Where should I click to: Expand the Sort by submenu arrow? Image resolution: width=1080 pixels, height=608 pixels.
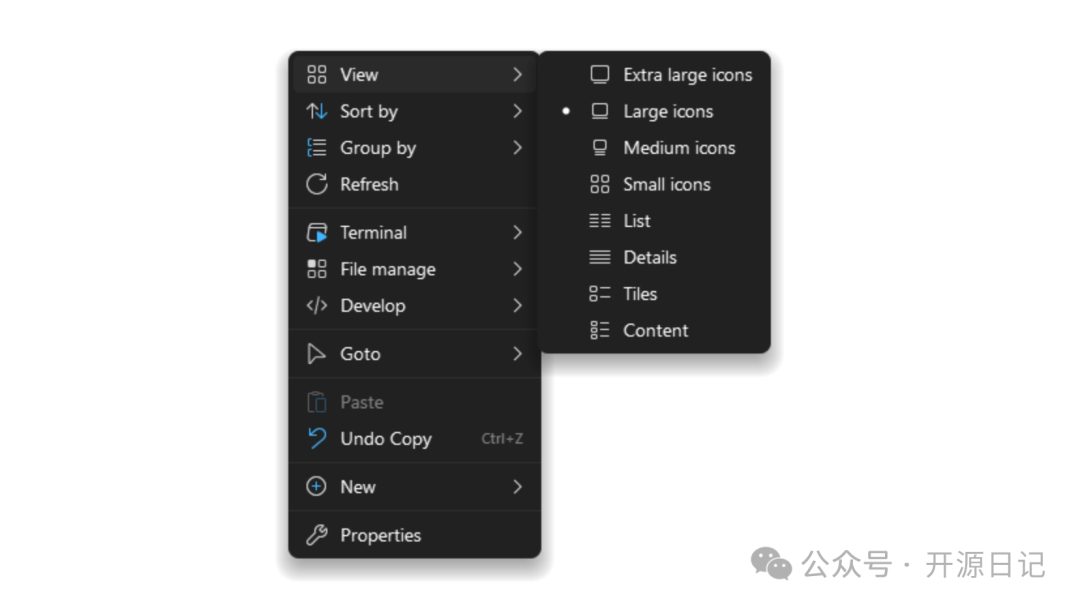(x=517, y=111)
